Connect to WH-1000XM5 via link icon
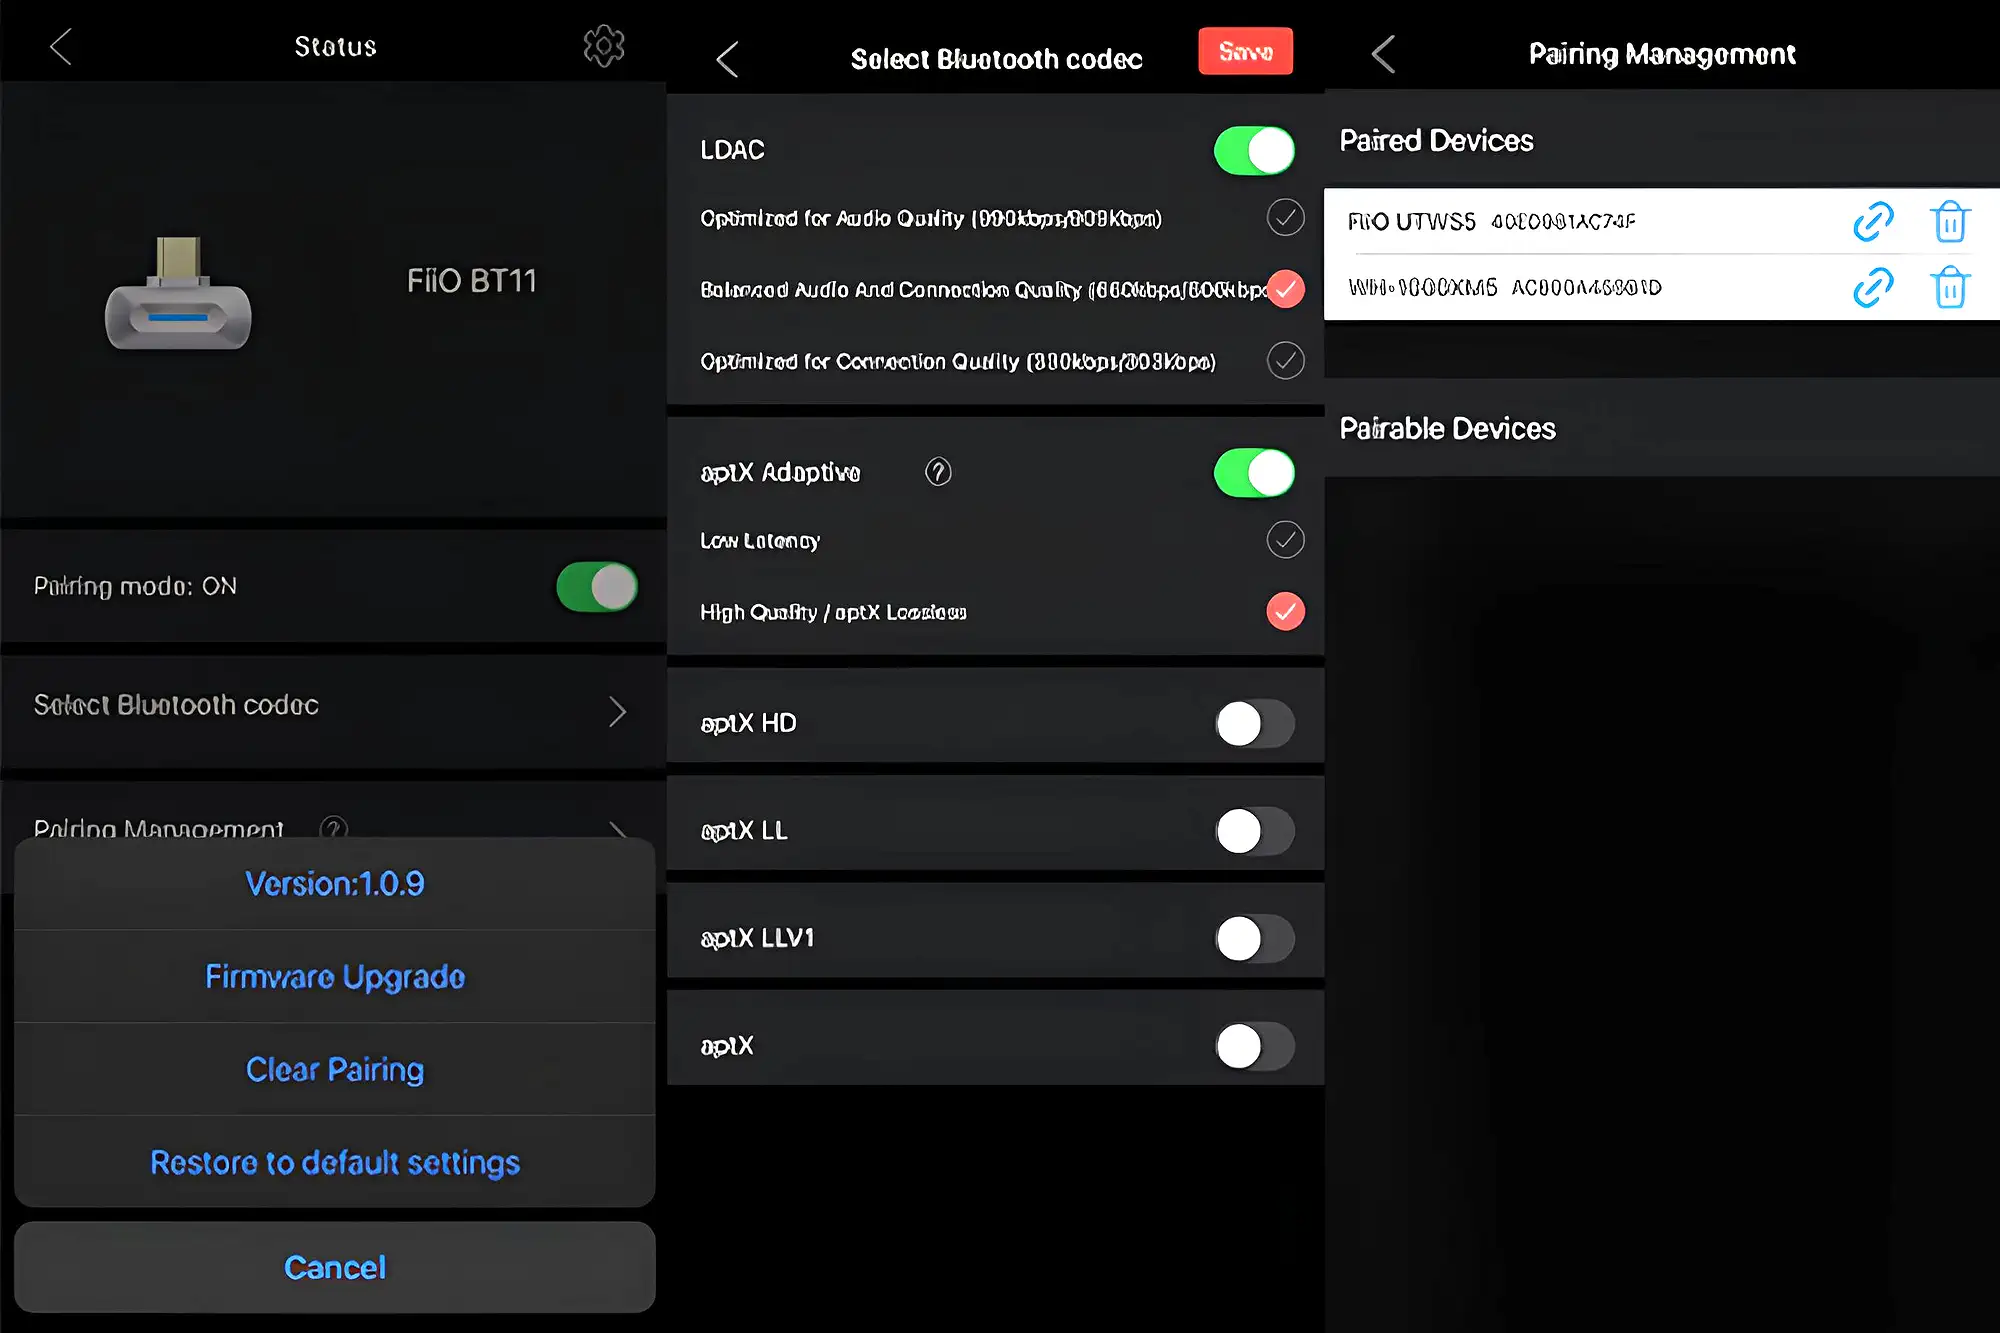The height and width of the screenshot is (1333, 2000). pyautogui.click(x=1873, y=287)
